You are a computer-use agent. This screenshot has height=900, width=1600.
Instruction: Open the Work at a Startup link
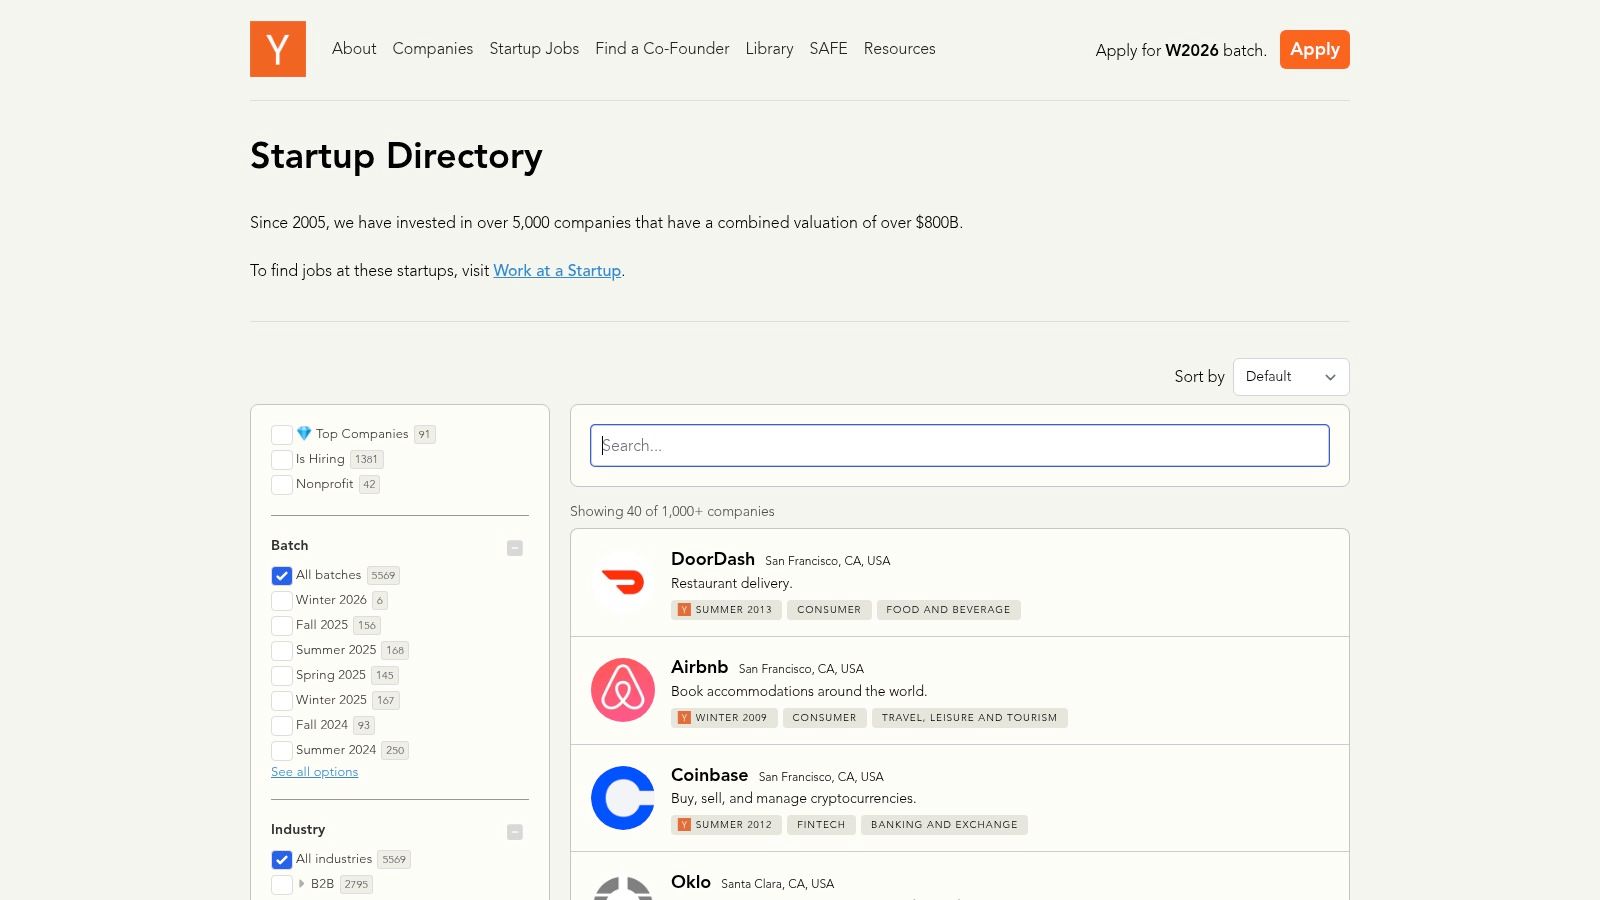tap(557, 270)
